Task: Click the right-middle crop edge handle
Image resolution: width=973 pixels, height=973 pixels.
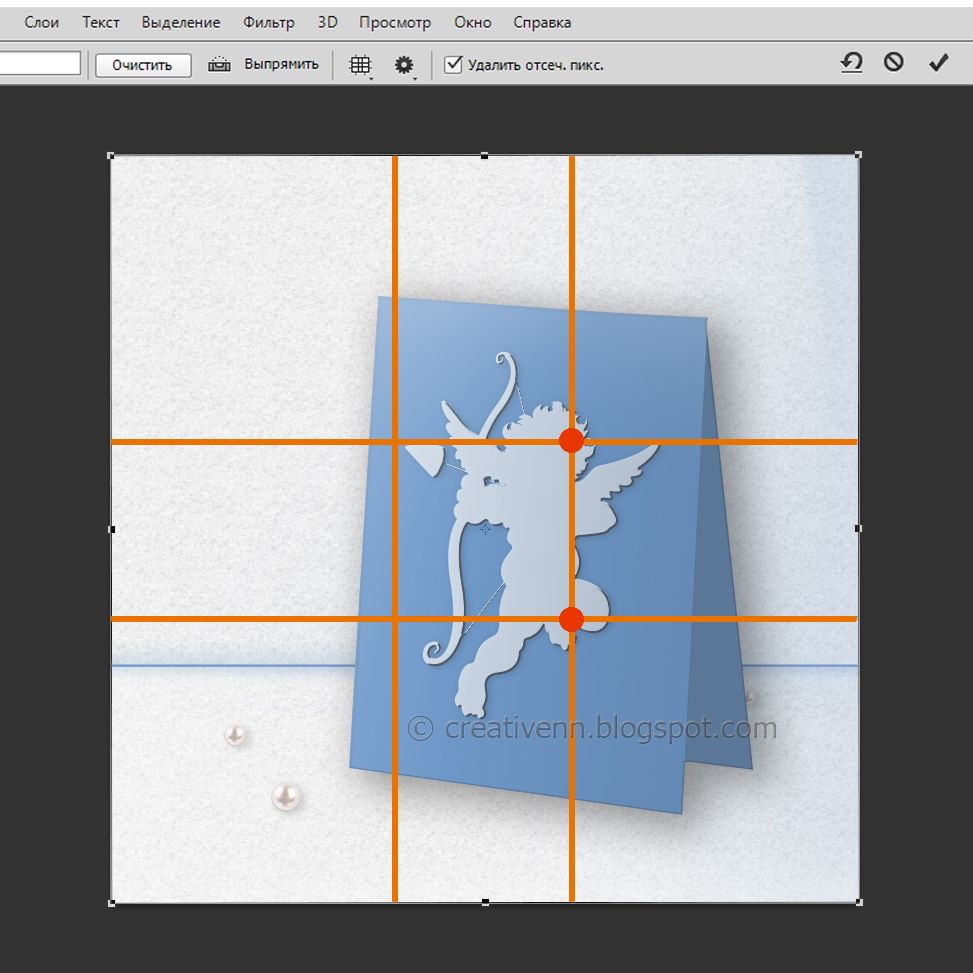Action: [x=858, y=529]
